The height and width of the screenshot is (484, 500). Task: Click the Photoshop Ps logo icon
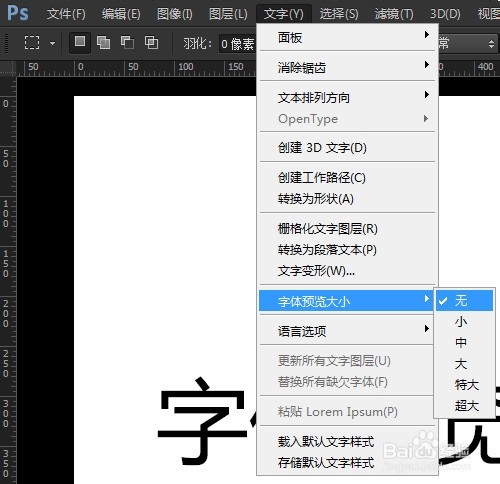[18, 13]
